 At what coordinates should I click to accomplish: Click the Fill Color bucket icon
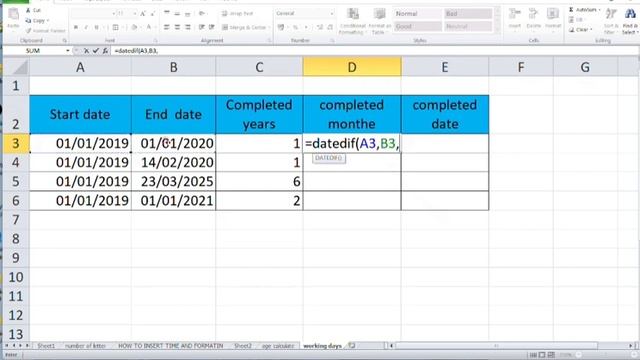click(134, 27)
